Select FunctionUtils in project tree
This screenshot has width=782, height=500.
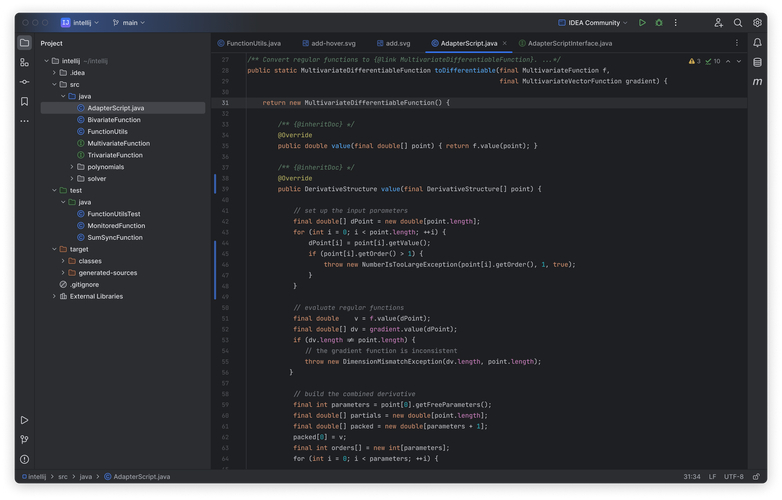click(x=107, y=132)
